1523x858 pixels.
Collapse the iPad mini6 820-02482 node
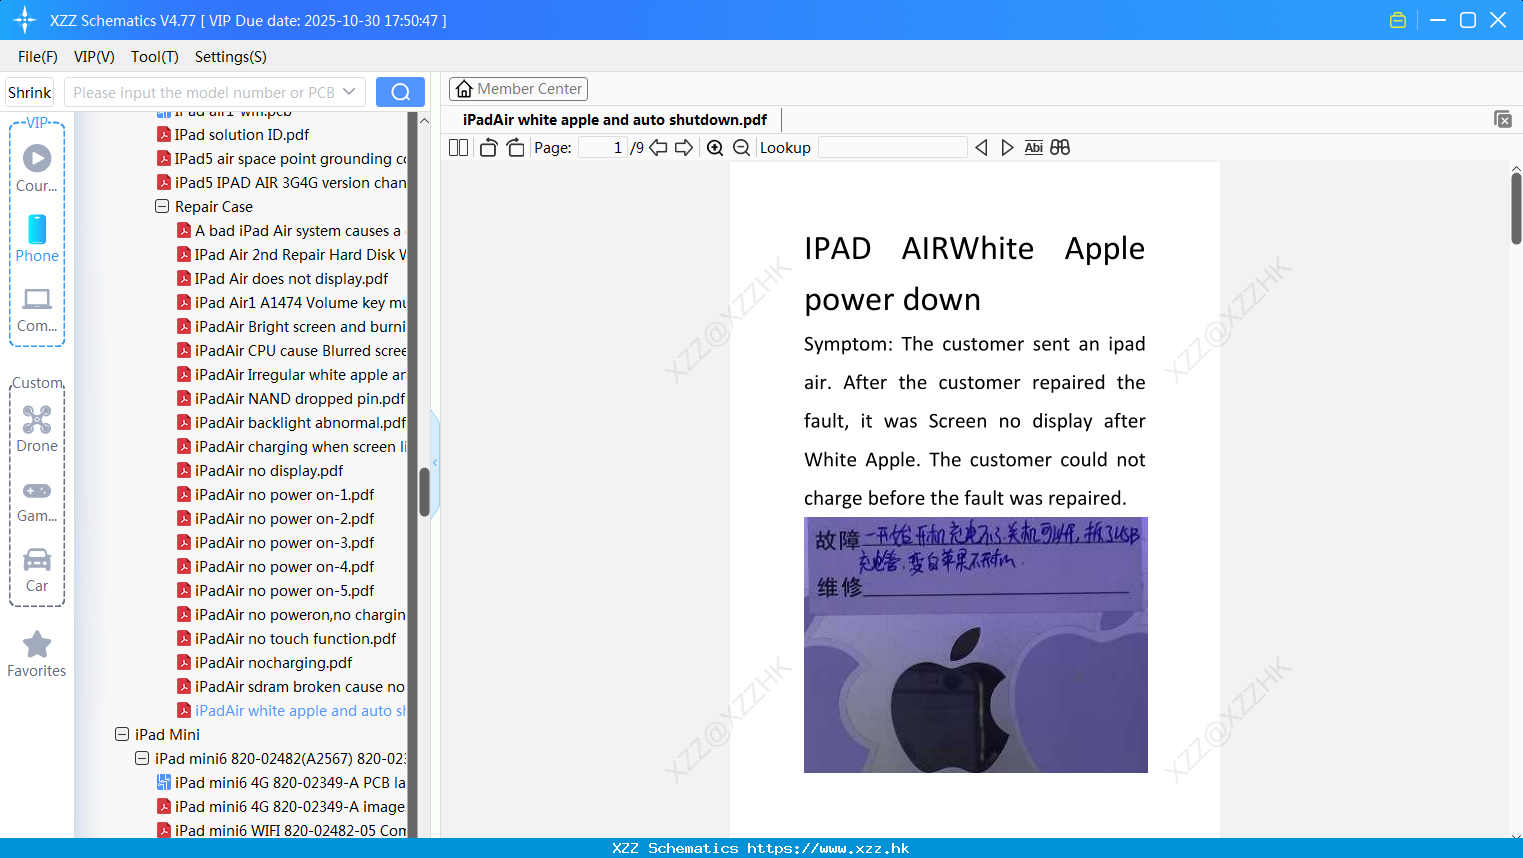(142, 758)
